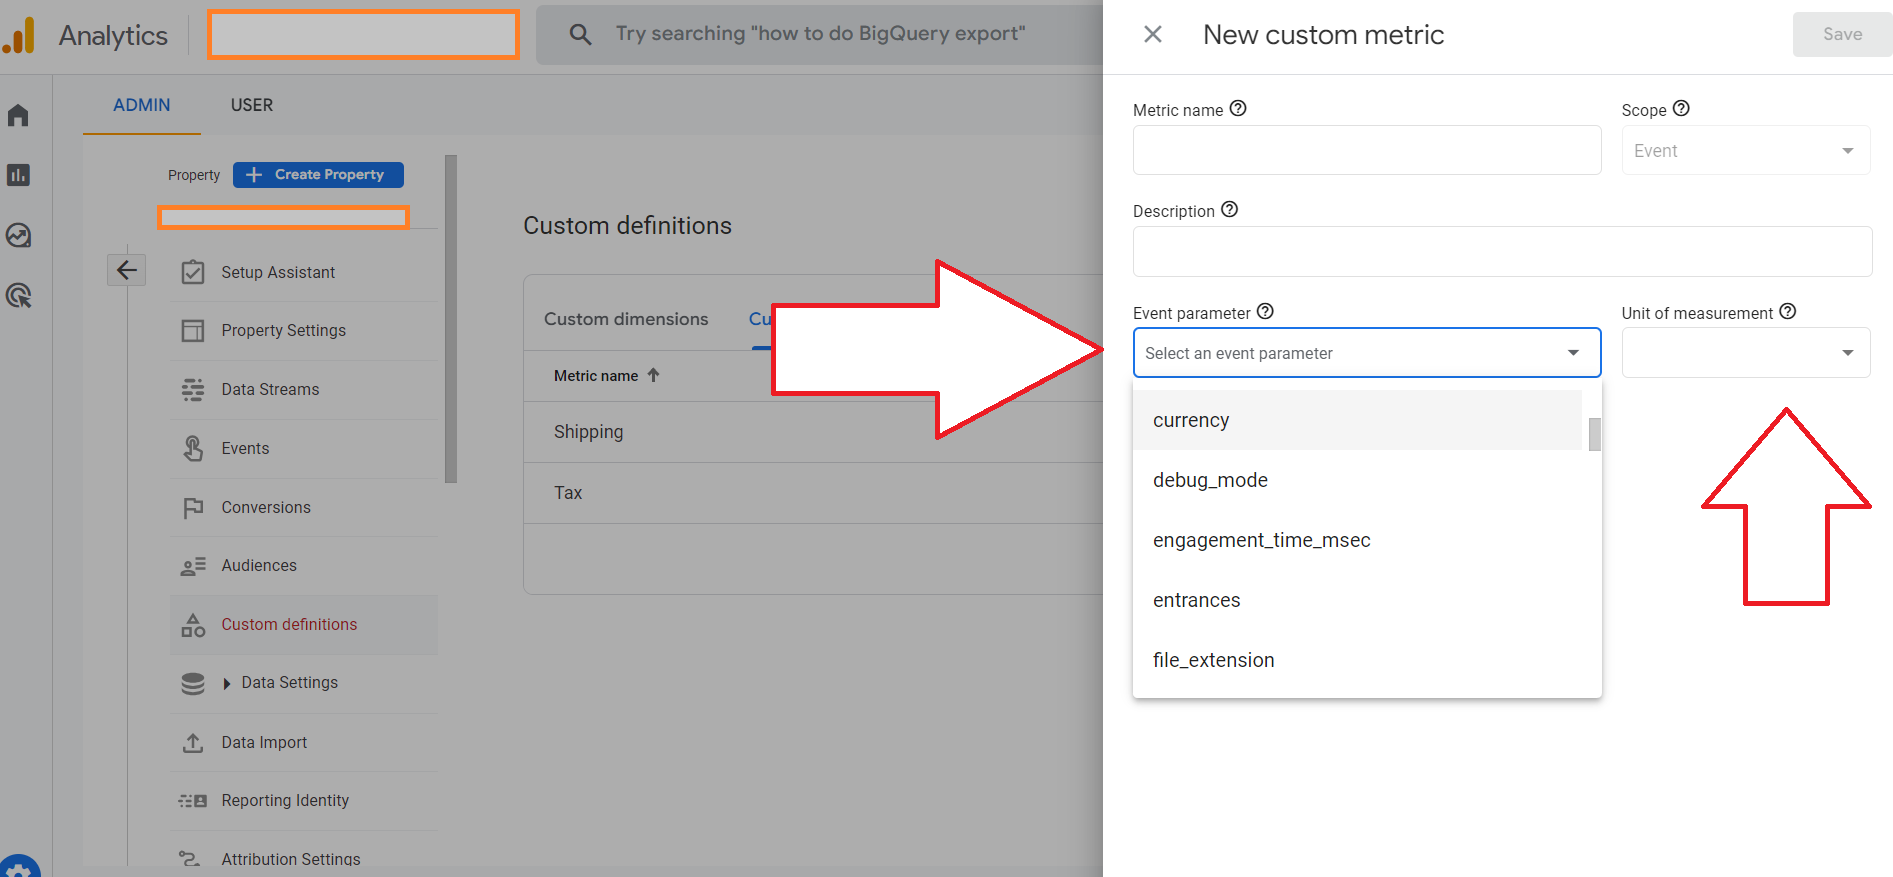Click the Data Import upload icon
The width and height of the screenshot is (1893, 877).
pos(193,742)
